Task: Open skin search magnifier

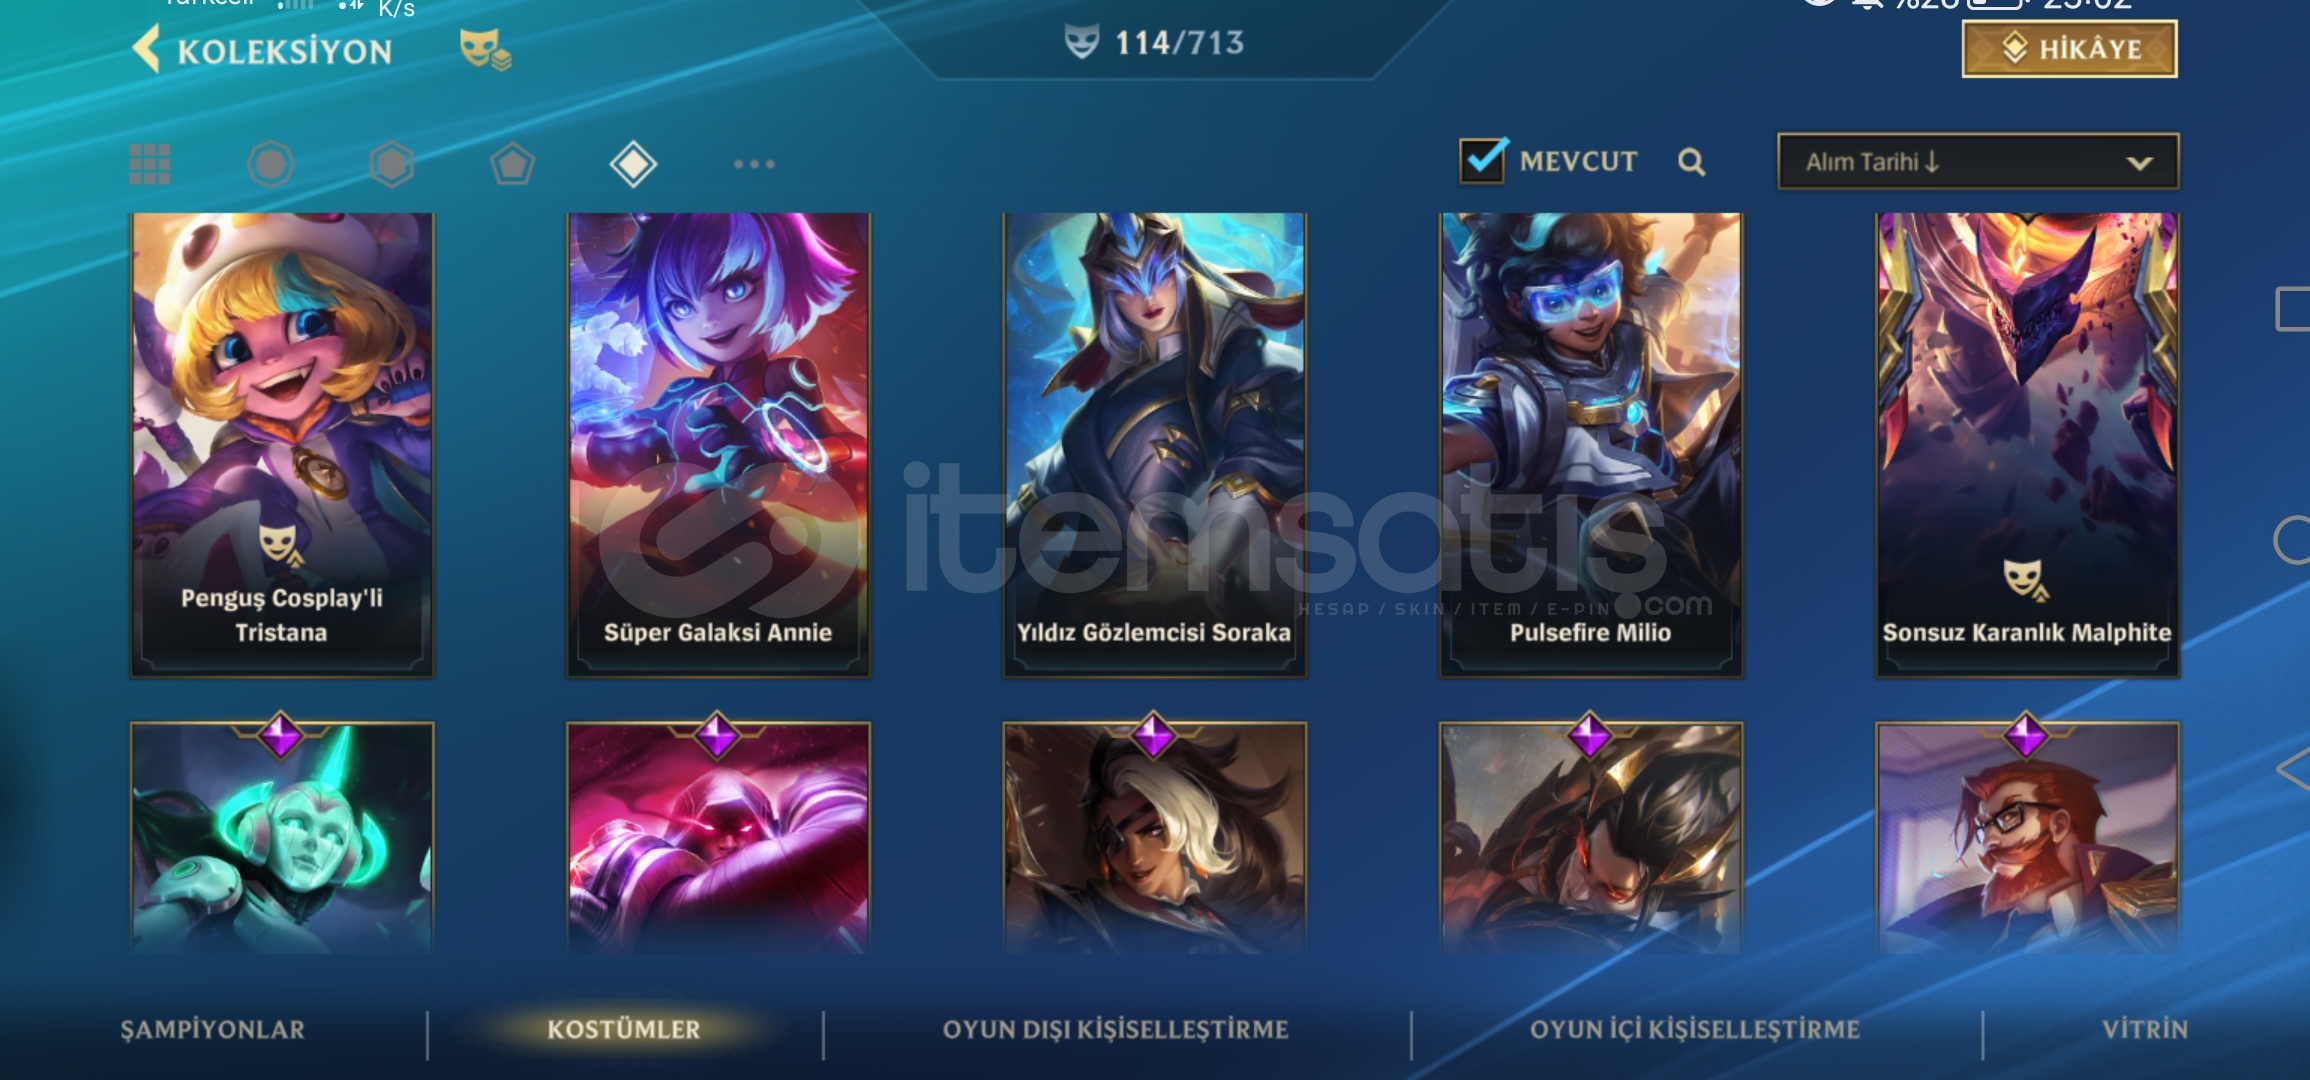Action: 1691,162
